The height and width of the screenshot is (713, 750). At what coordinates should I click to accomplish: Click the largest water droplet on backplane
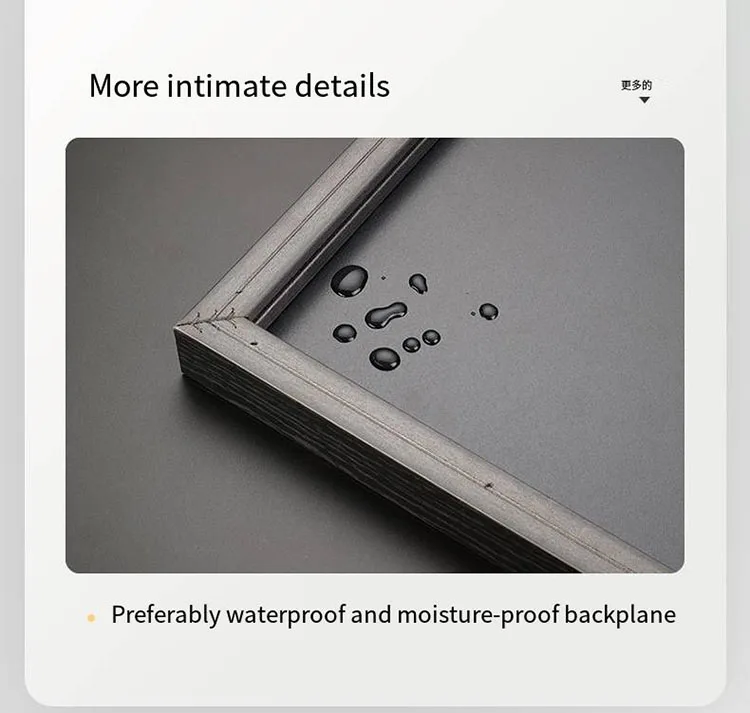click(350, 281)
